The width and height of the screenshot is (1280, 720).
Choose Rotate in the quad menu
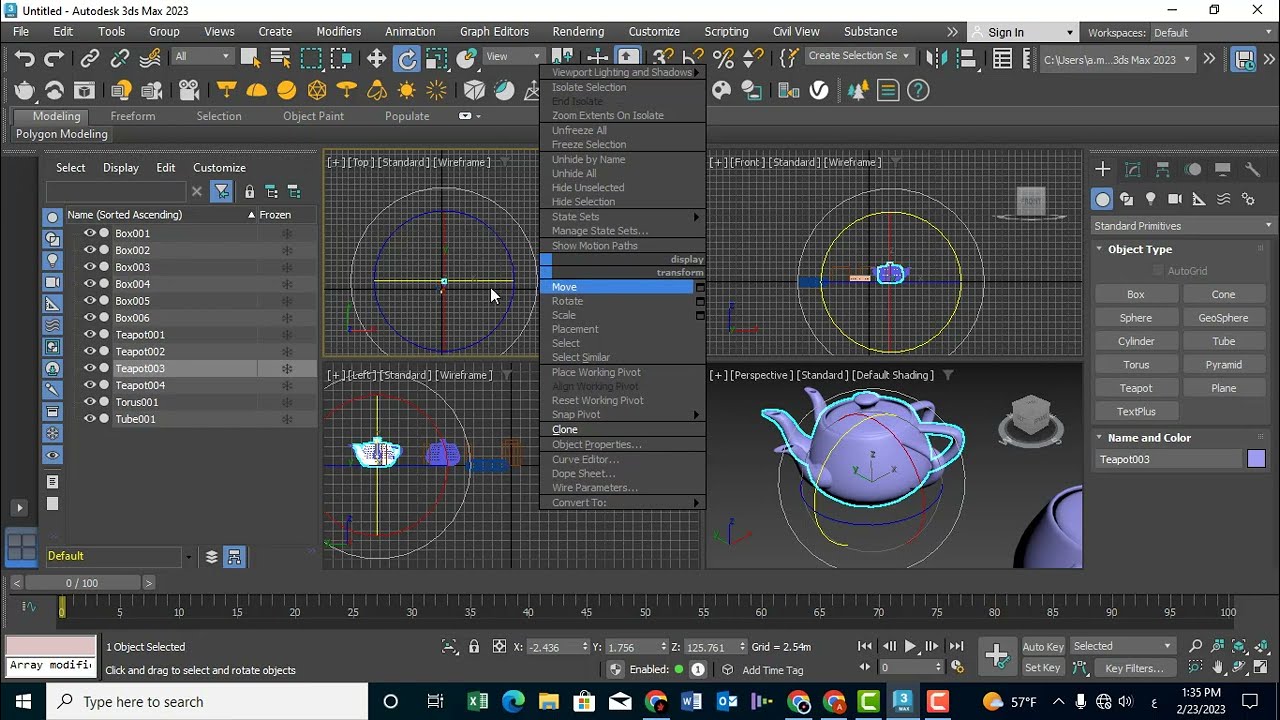pyautogui.click(x=567, y=301)
